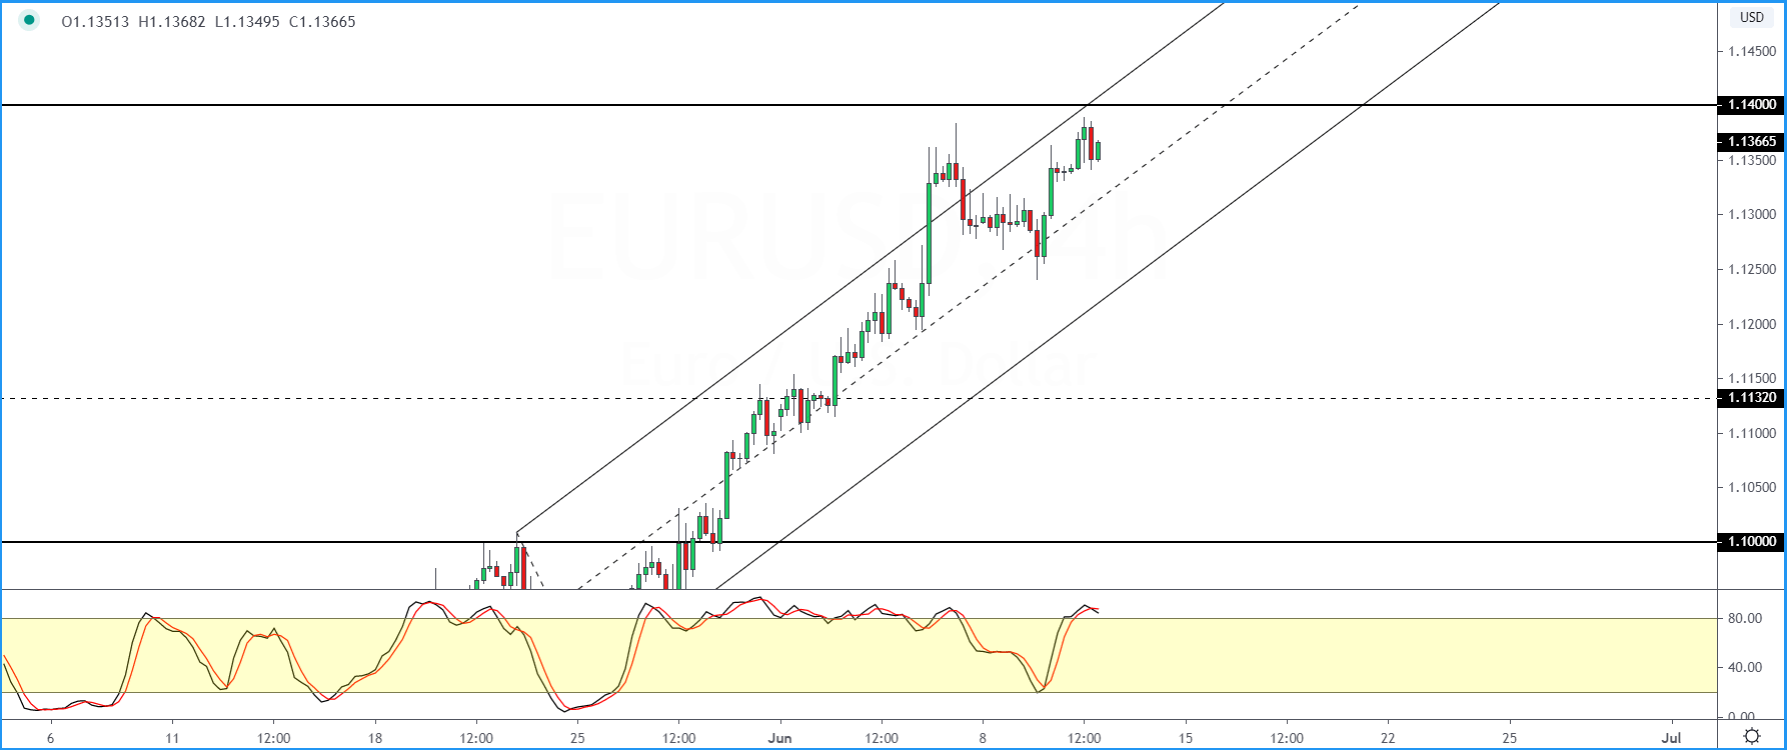Select the 1.11320 price label on the axis
This screenshot has width=1787, height=750.
pos(1749,398)
